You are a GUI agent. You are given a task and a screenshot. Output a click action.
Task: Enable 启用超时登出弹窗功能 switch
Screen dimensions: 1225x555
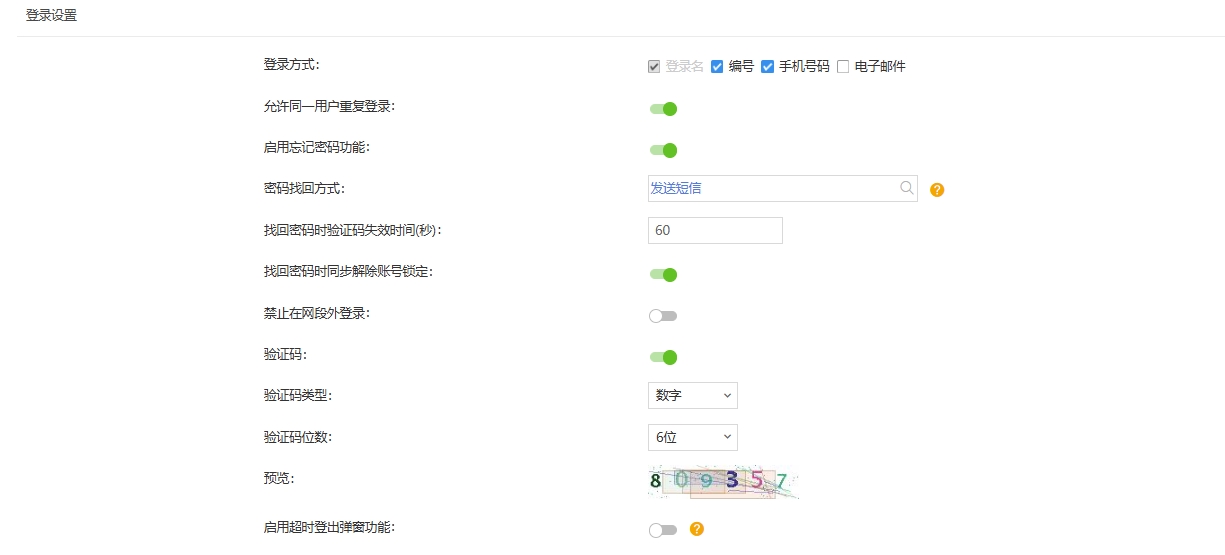coord(663,530)
